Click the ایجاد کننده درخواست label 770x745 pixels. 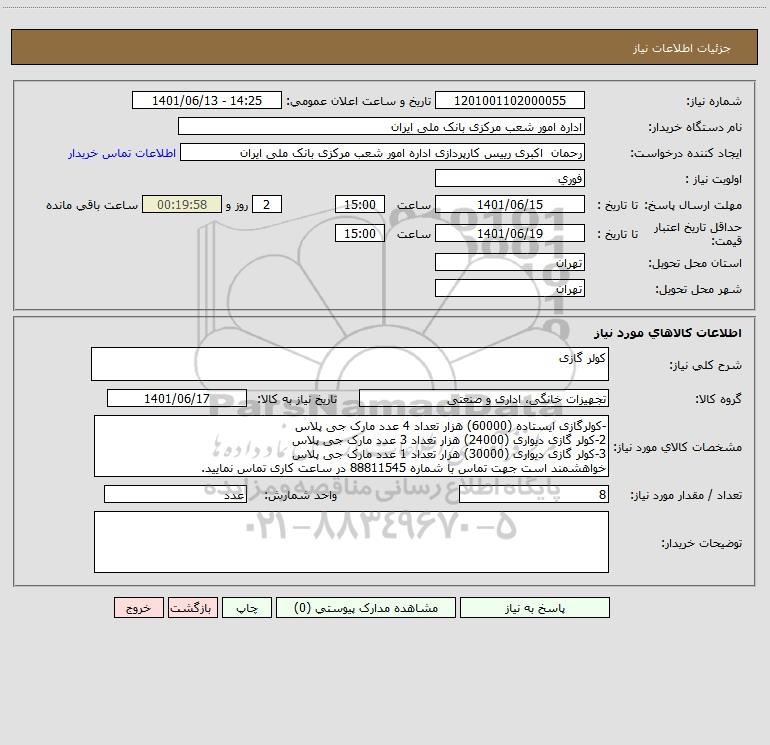686,154
